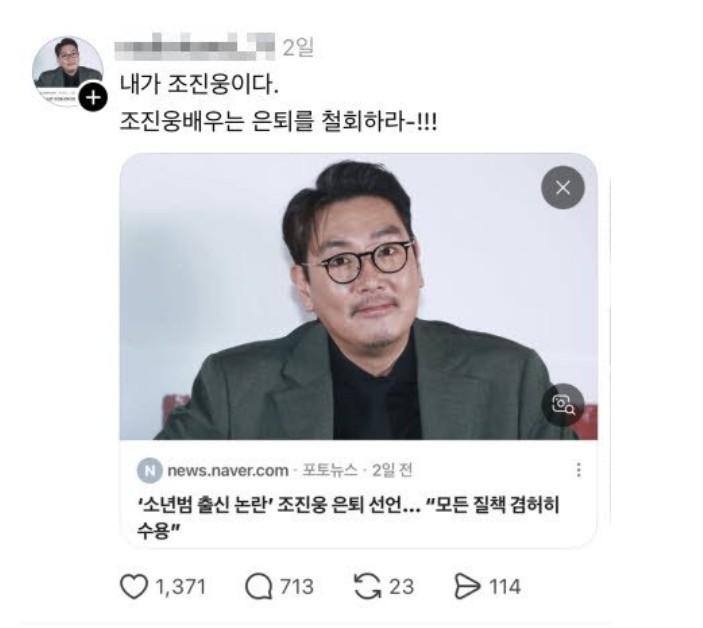Open replies via the speech bubble icon
This screenshot has height=628, width=703.
click(259, 587)
